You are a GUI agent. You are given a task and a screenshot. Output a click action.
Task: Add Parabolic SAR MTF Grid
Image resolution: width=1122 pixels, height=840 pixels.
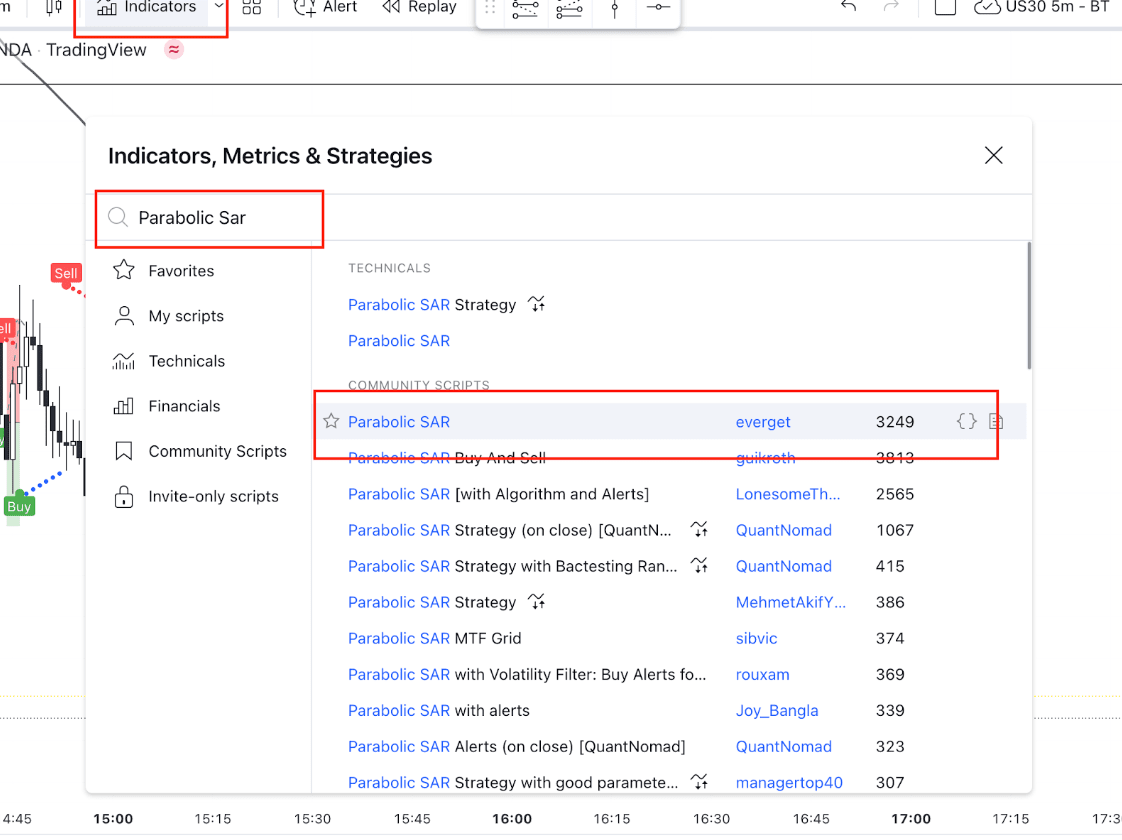[434, 638]
